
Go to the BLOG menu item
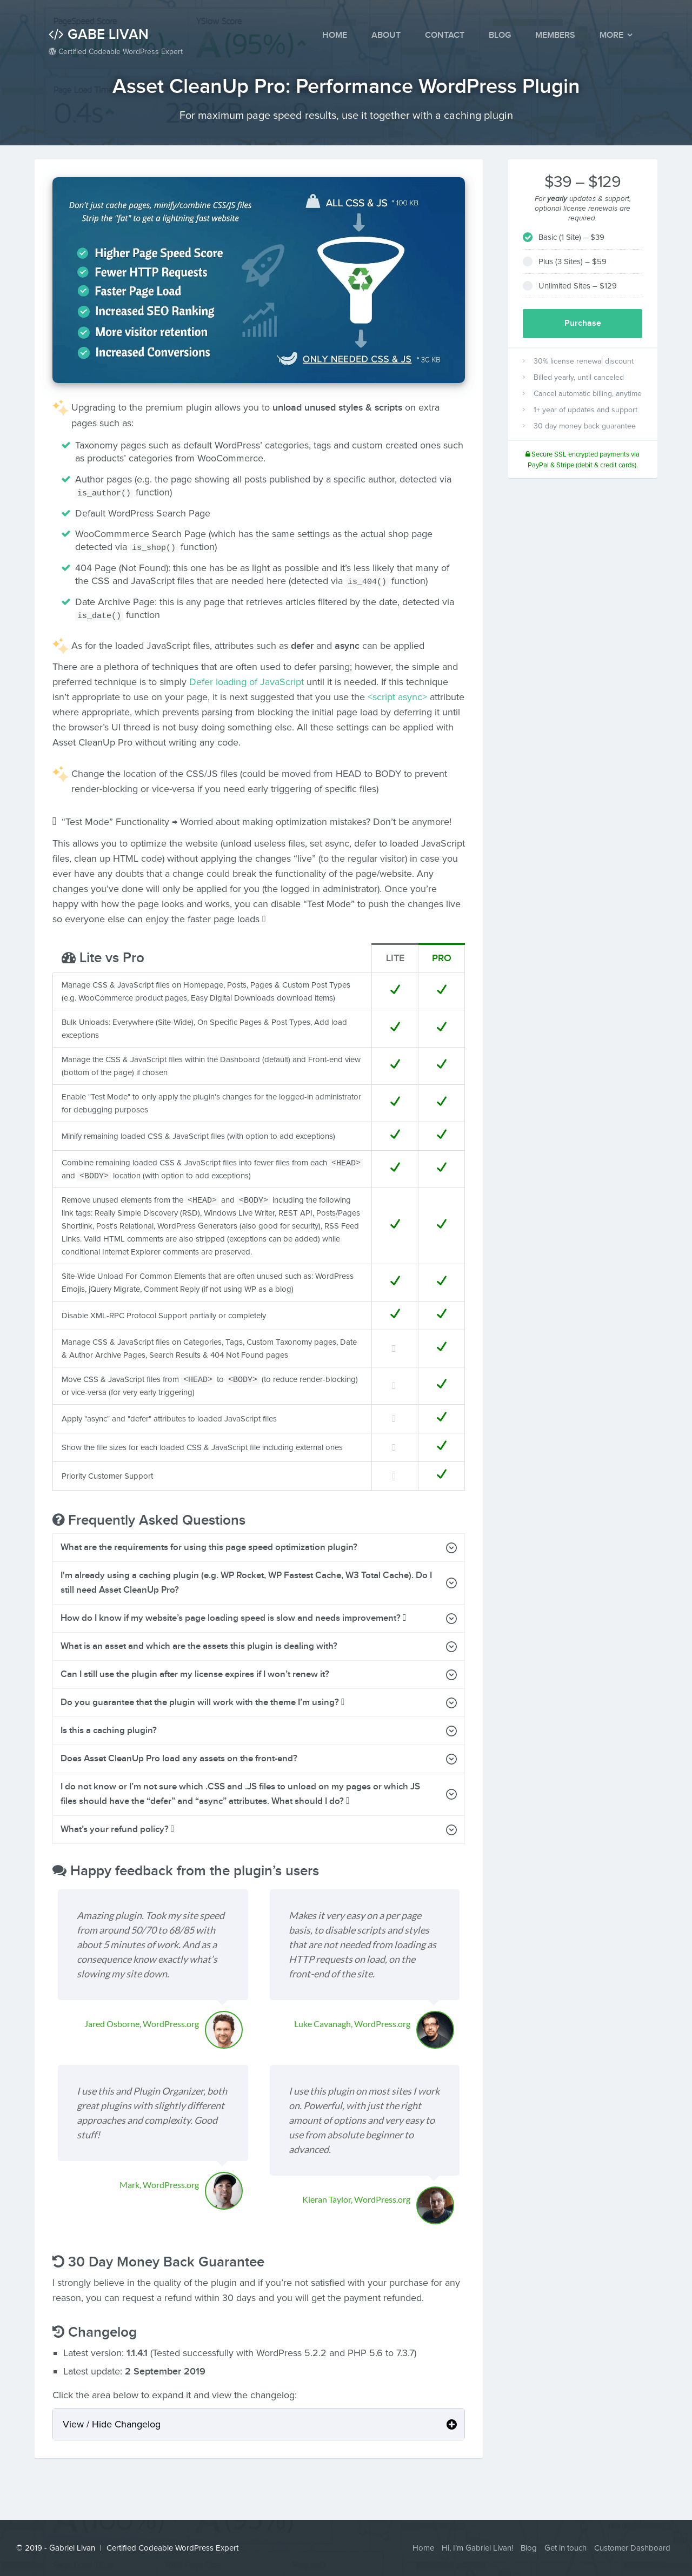[x=500, y=35]
